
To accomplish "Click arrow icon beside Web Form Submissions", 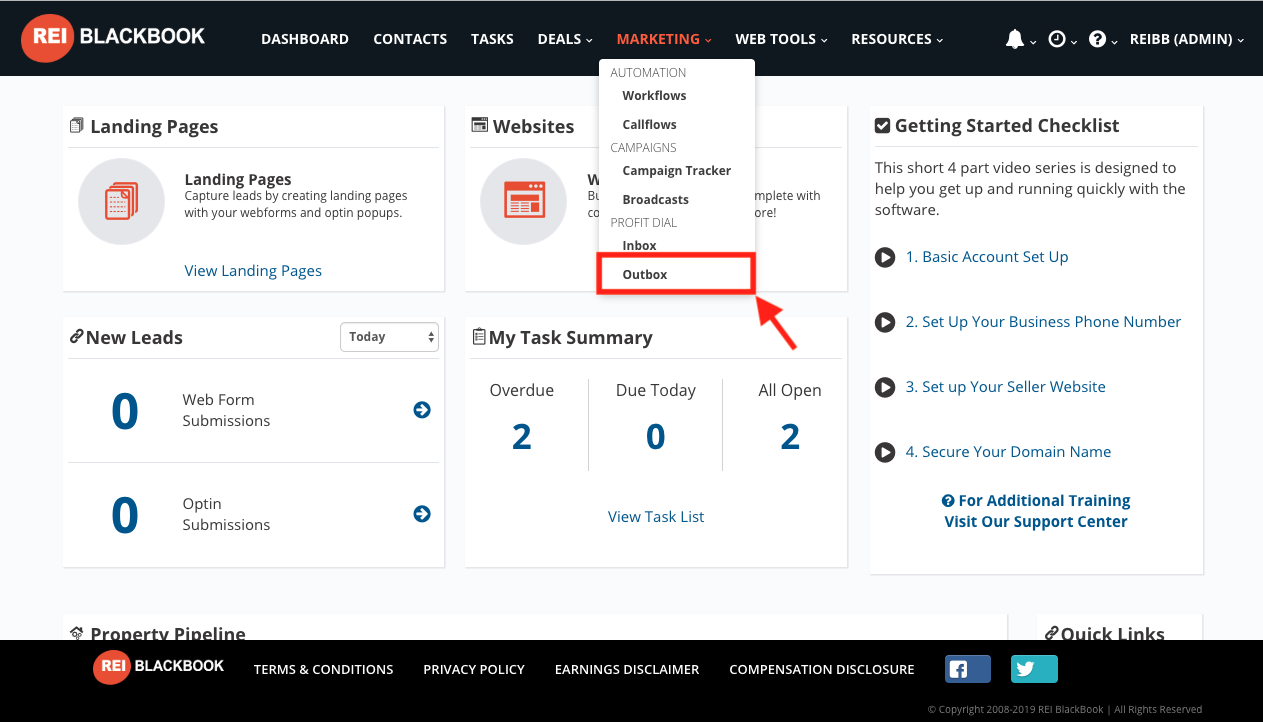I will (x=422, y=410).
